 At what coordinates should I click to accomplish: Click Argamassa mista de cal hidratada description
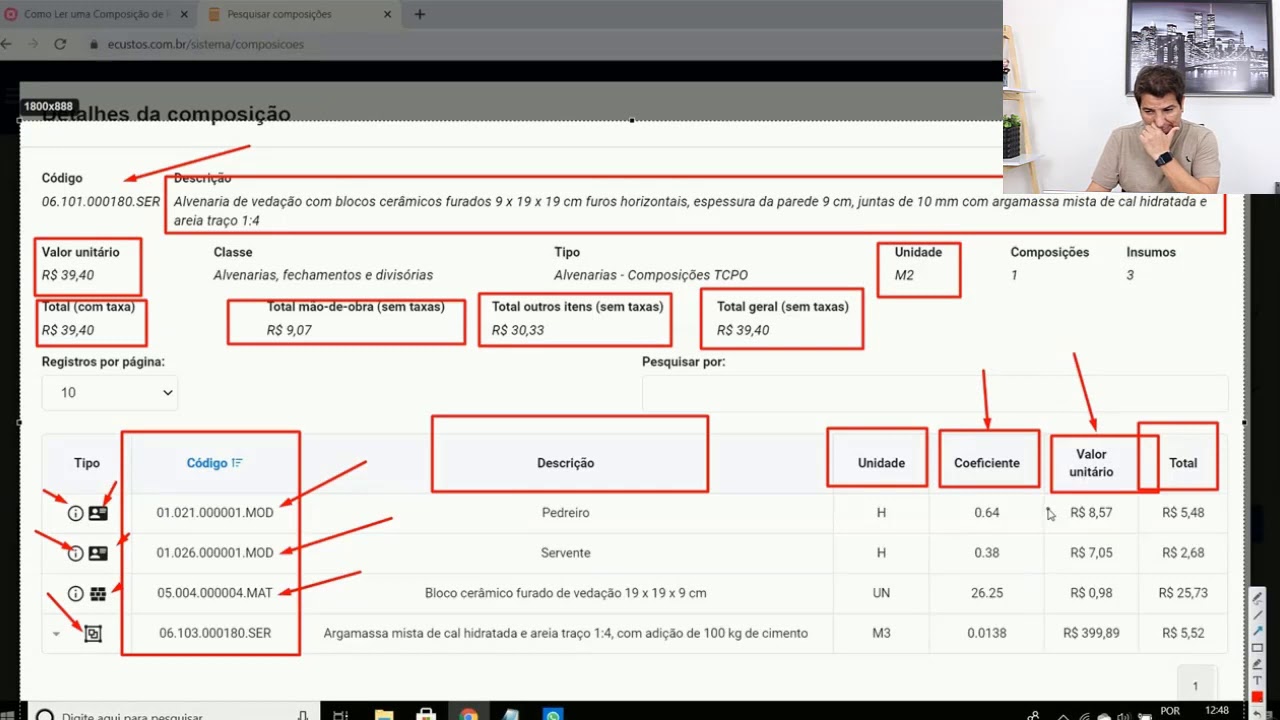(566, 633)
